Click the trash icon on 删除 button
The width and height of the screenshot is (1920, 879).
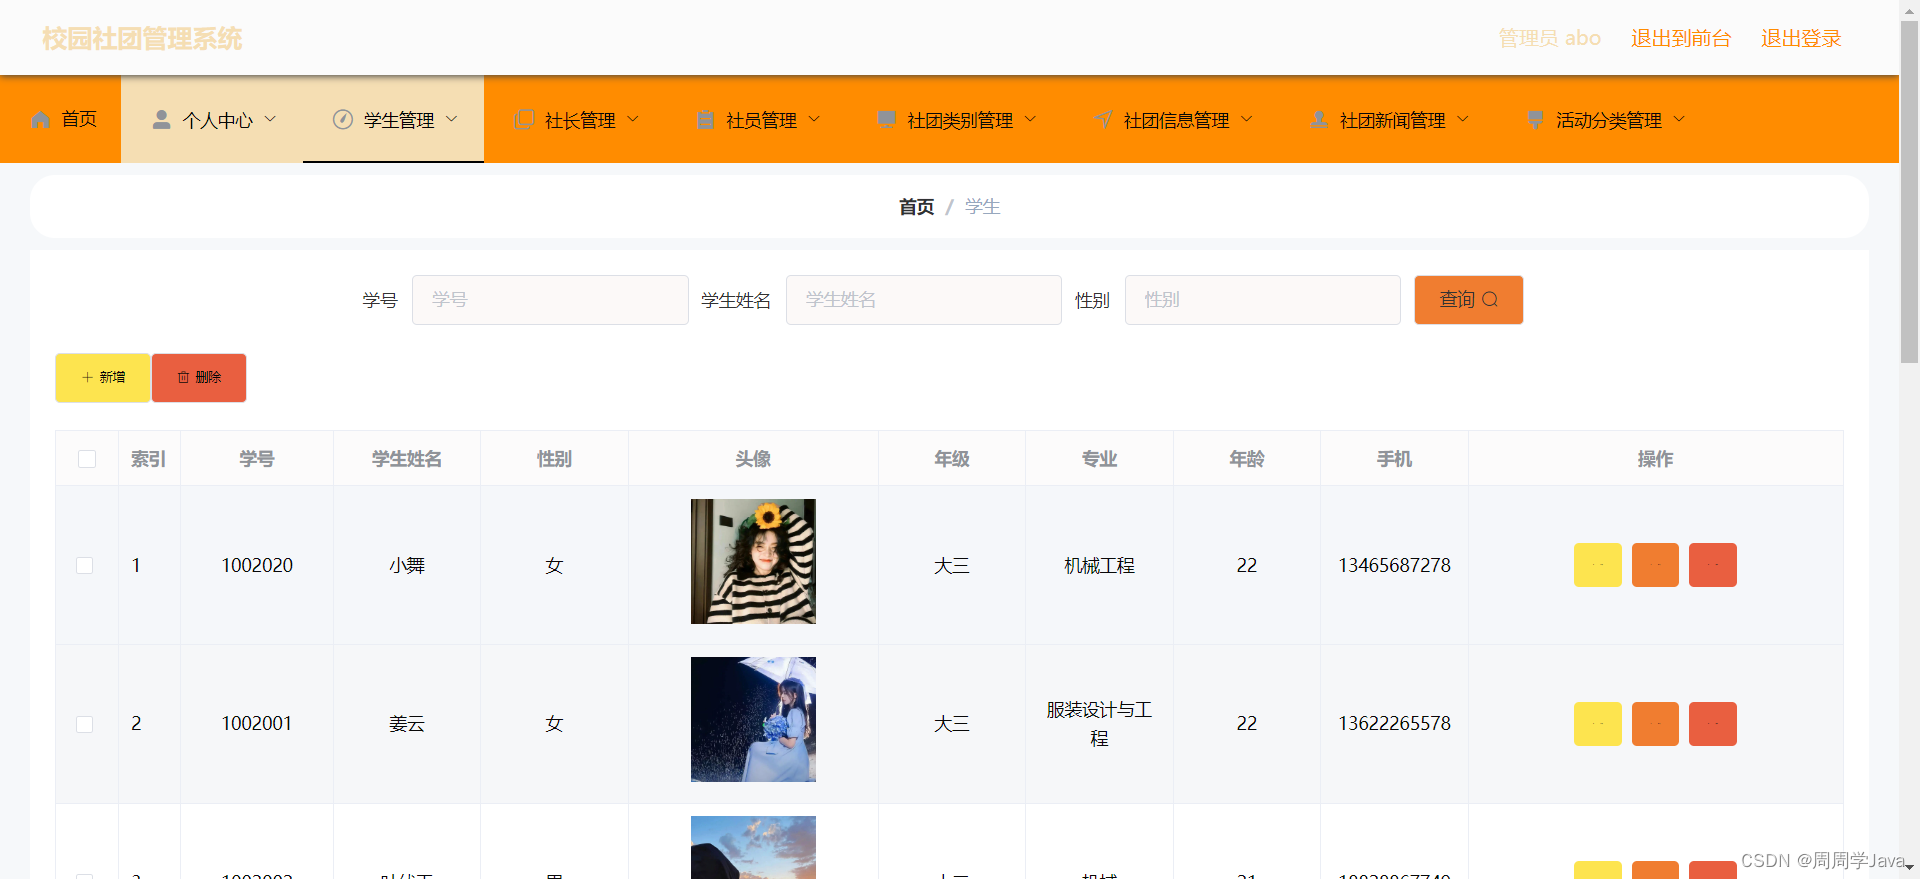pos(183,378)
